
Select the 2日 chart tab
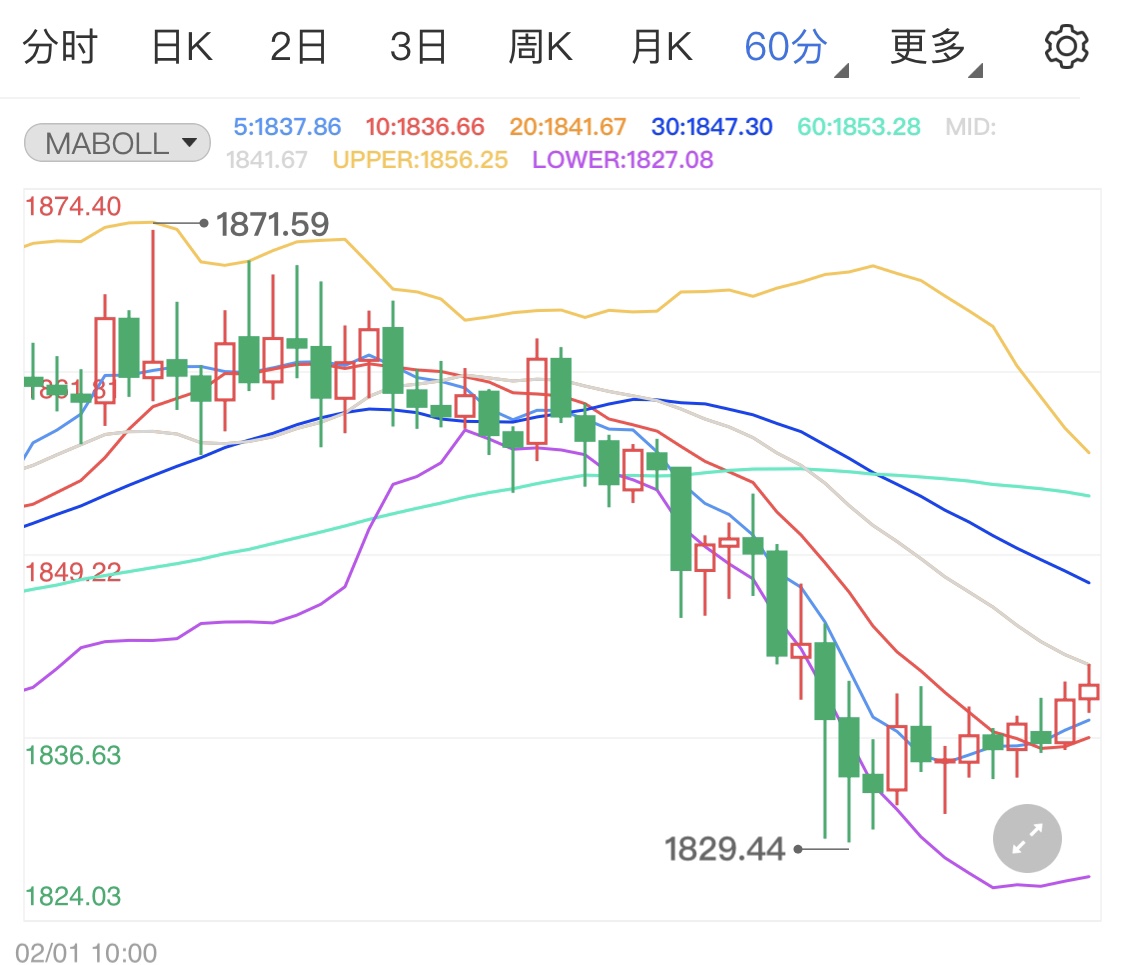(x=298, y=47)
